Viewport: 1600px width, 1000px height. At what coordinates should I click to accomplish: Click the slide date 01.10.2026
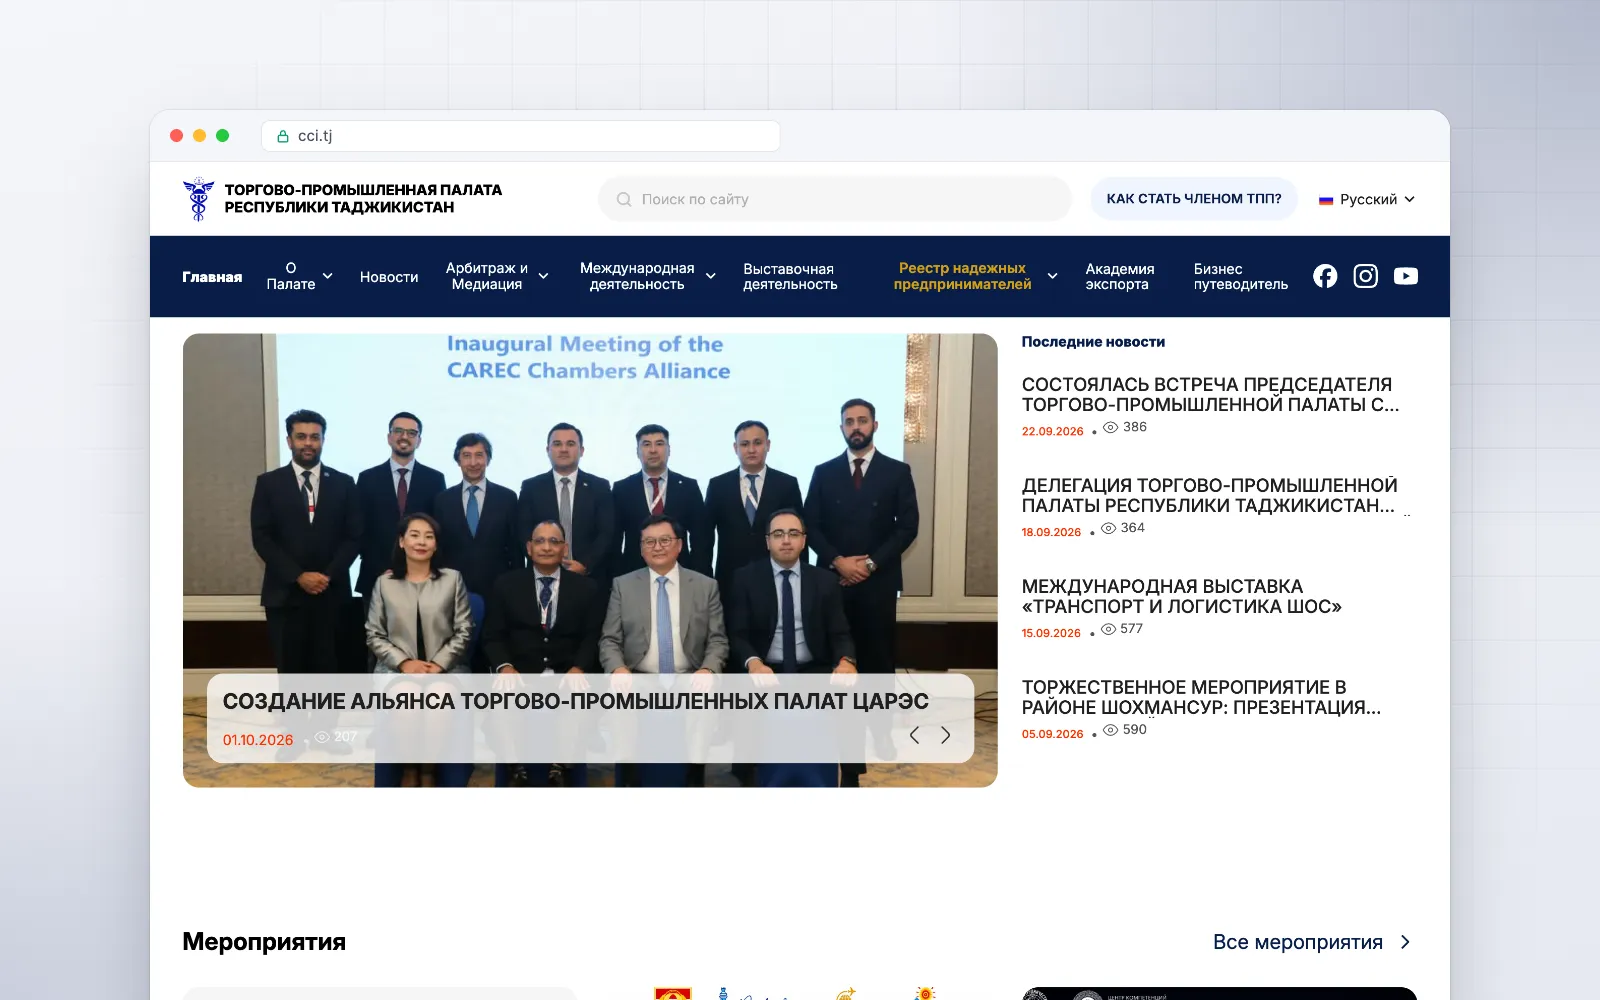(258, 740)
